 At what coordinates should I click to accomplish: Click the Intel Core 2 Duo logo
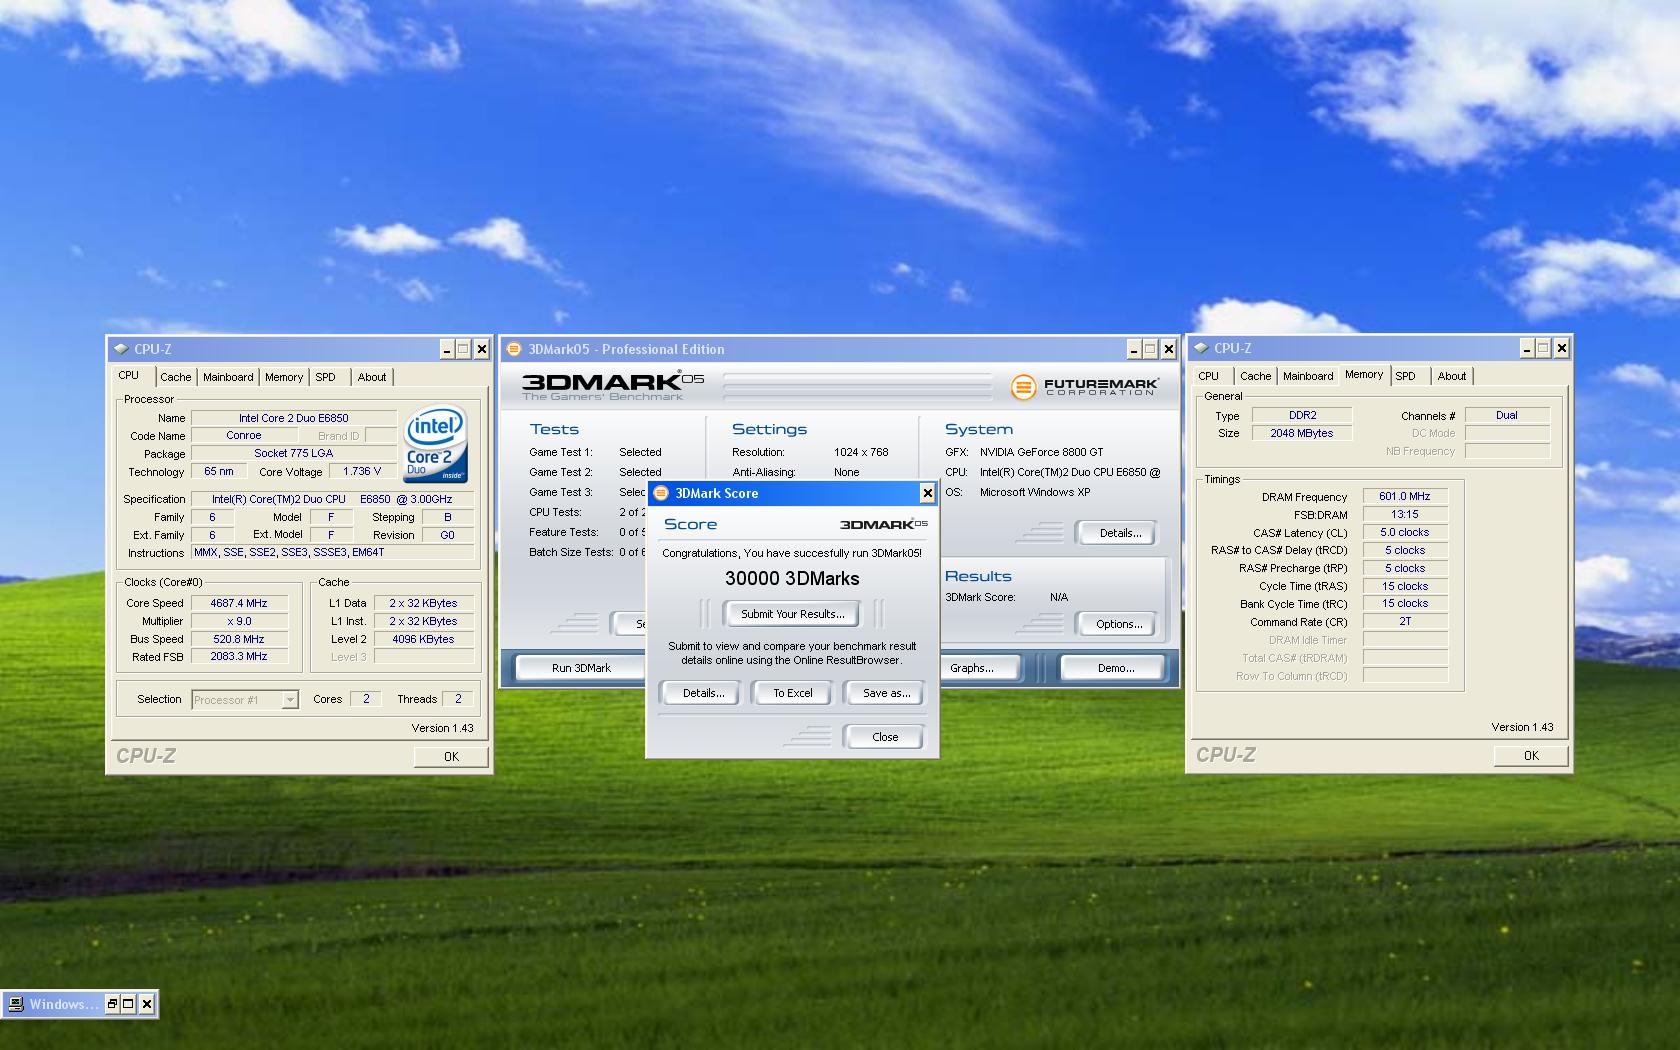[435, 443]
